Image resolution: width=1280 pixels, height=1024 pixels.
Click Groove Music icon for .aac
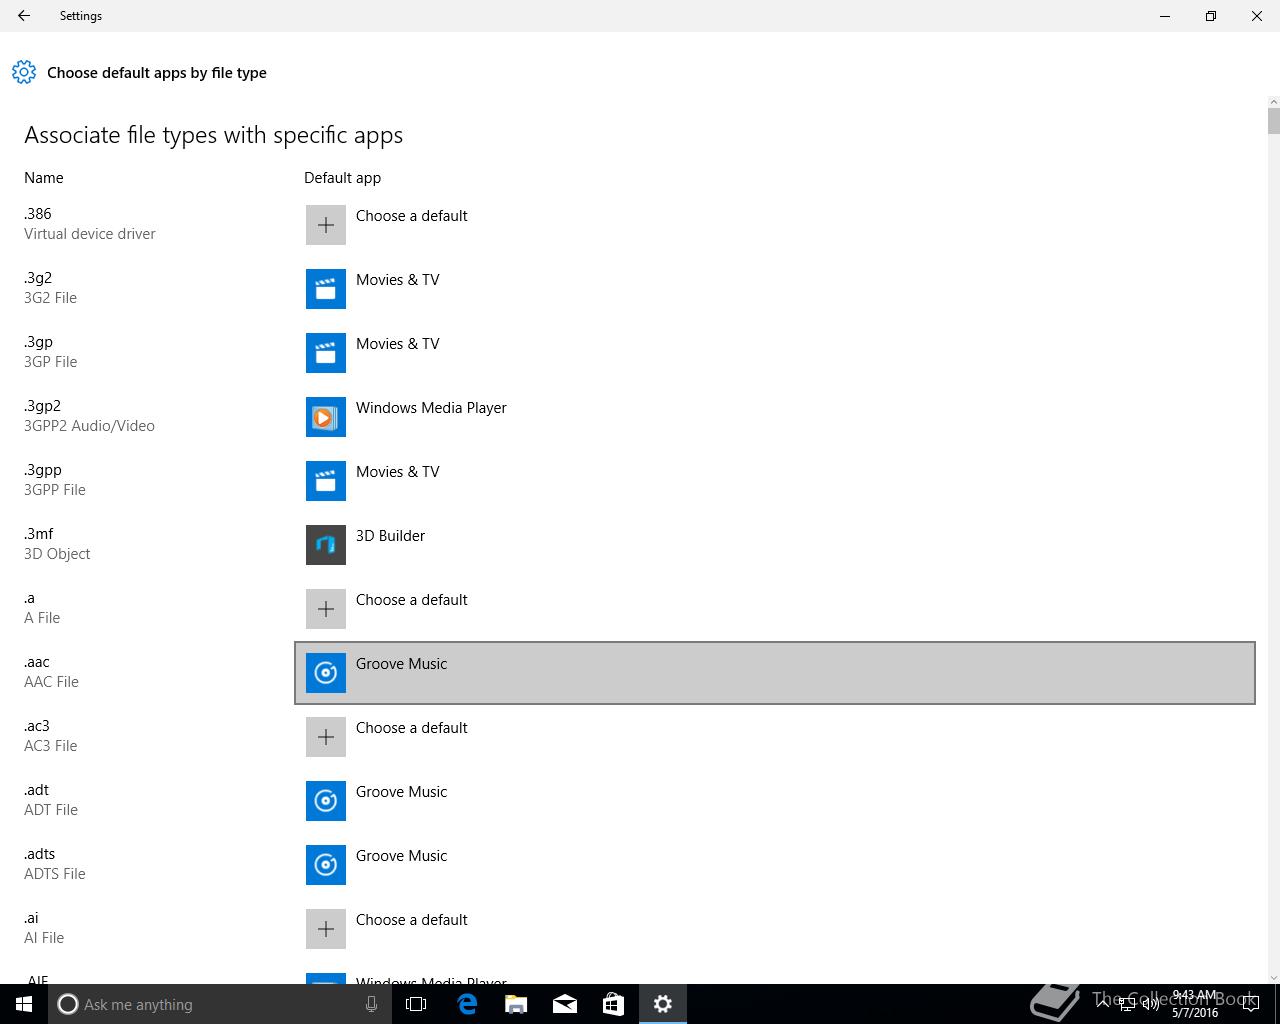coord(326,673)
